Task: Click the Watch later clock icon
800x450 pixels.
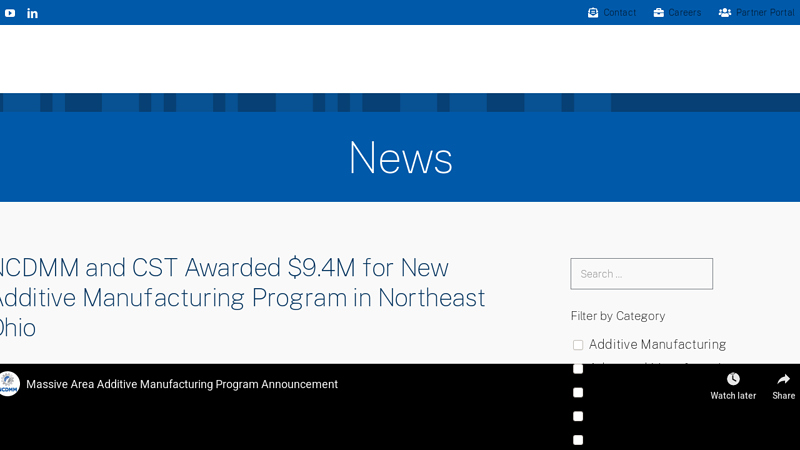Action: coord(733,379)
